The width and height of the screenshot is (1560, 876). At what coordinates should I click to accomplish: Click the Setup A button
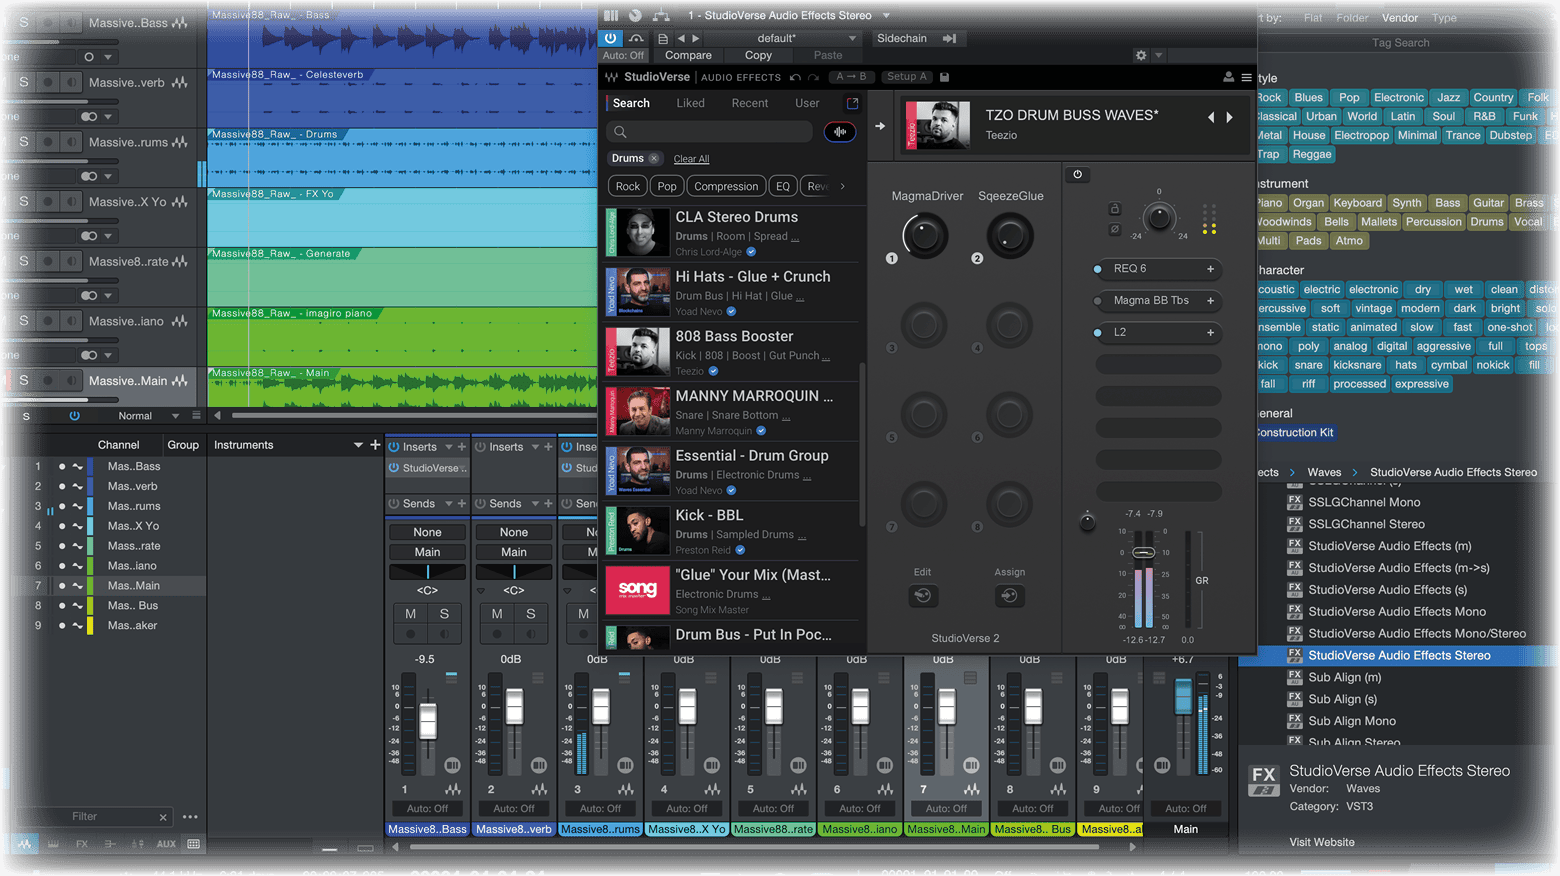[x=907, y=77]
